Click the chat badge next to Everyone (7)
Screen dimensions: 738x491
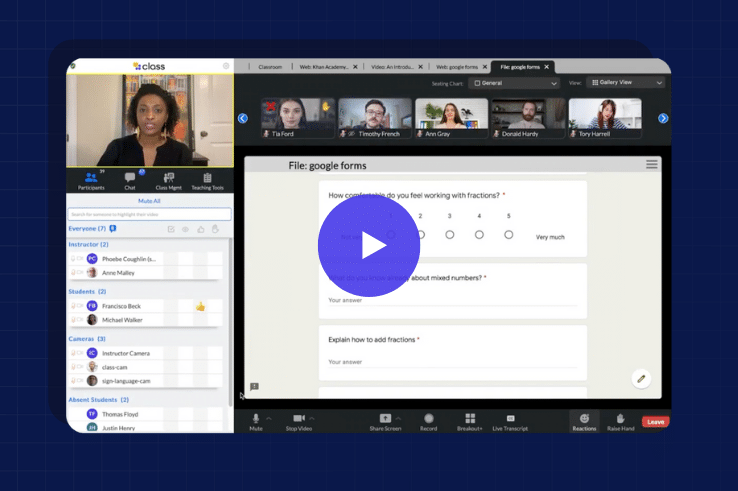(x=112, y=229)
